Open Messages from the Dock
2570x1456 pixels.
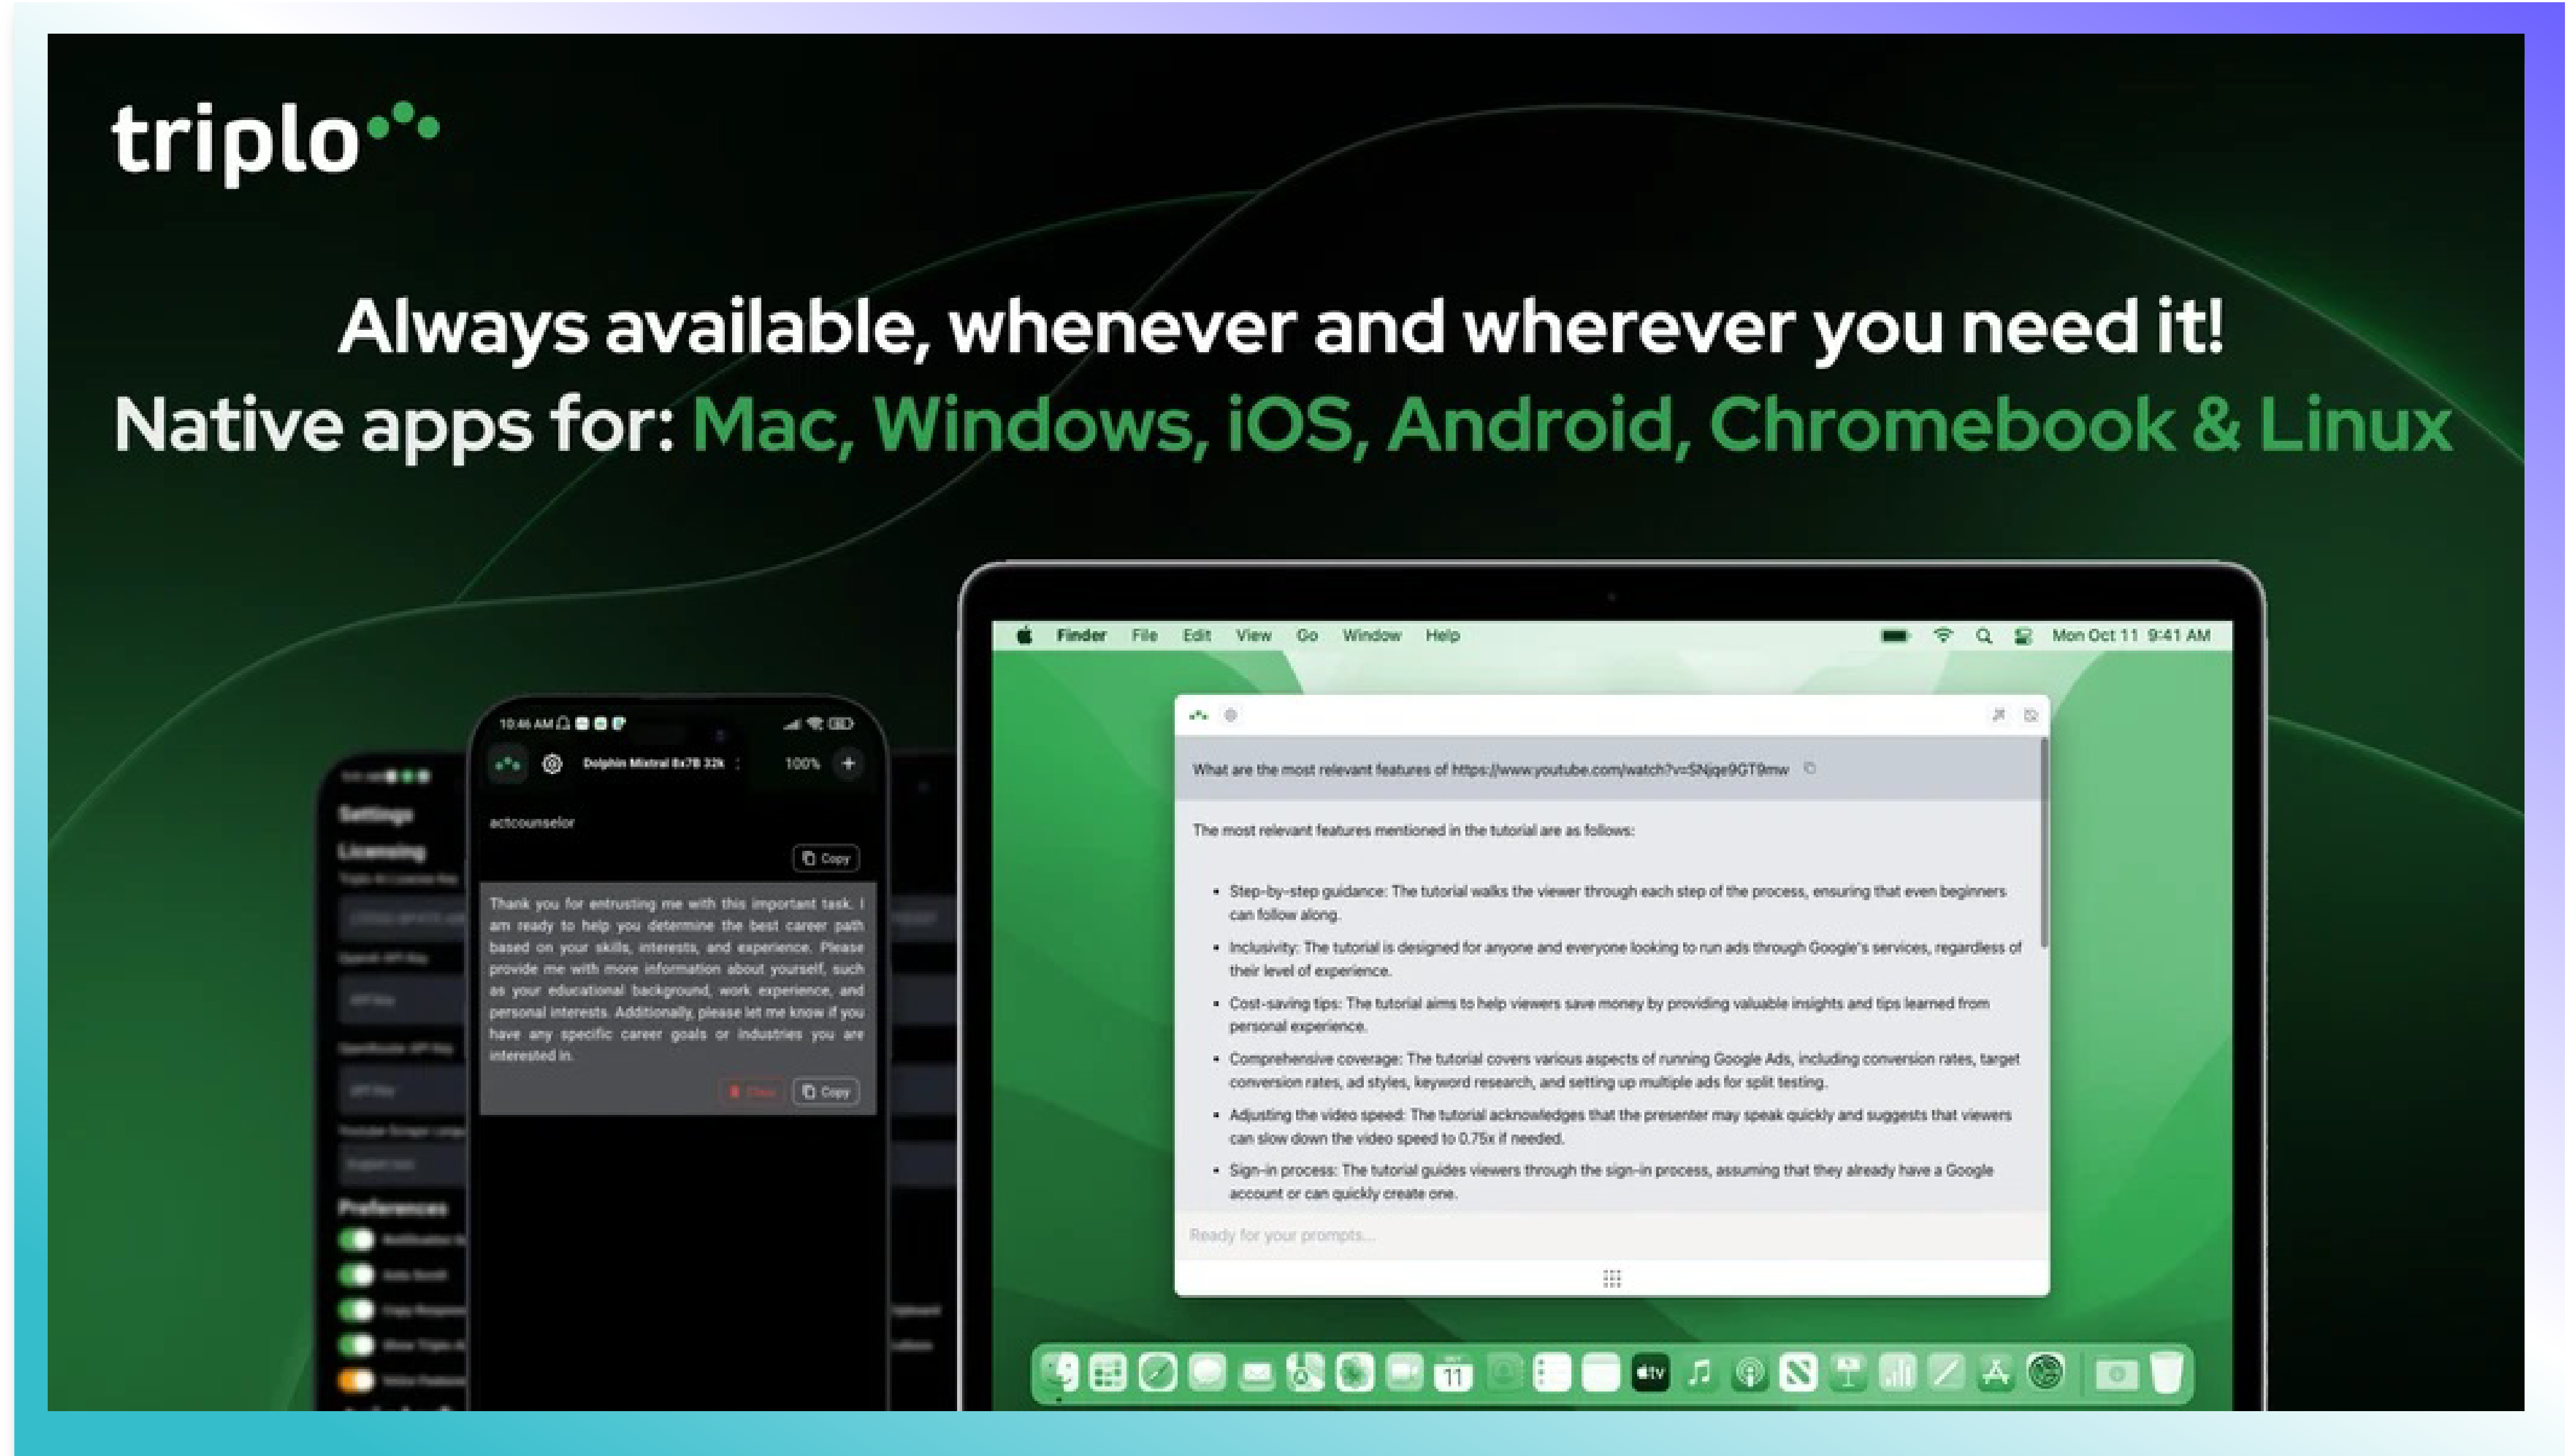pos(1207,1373)
